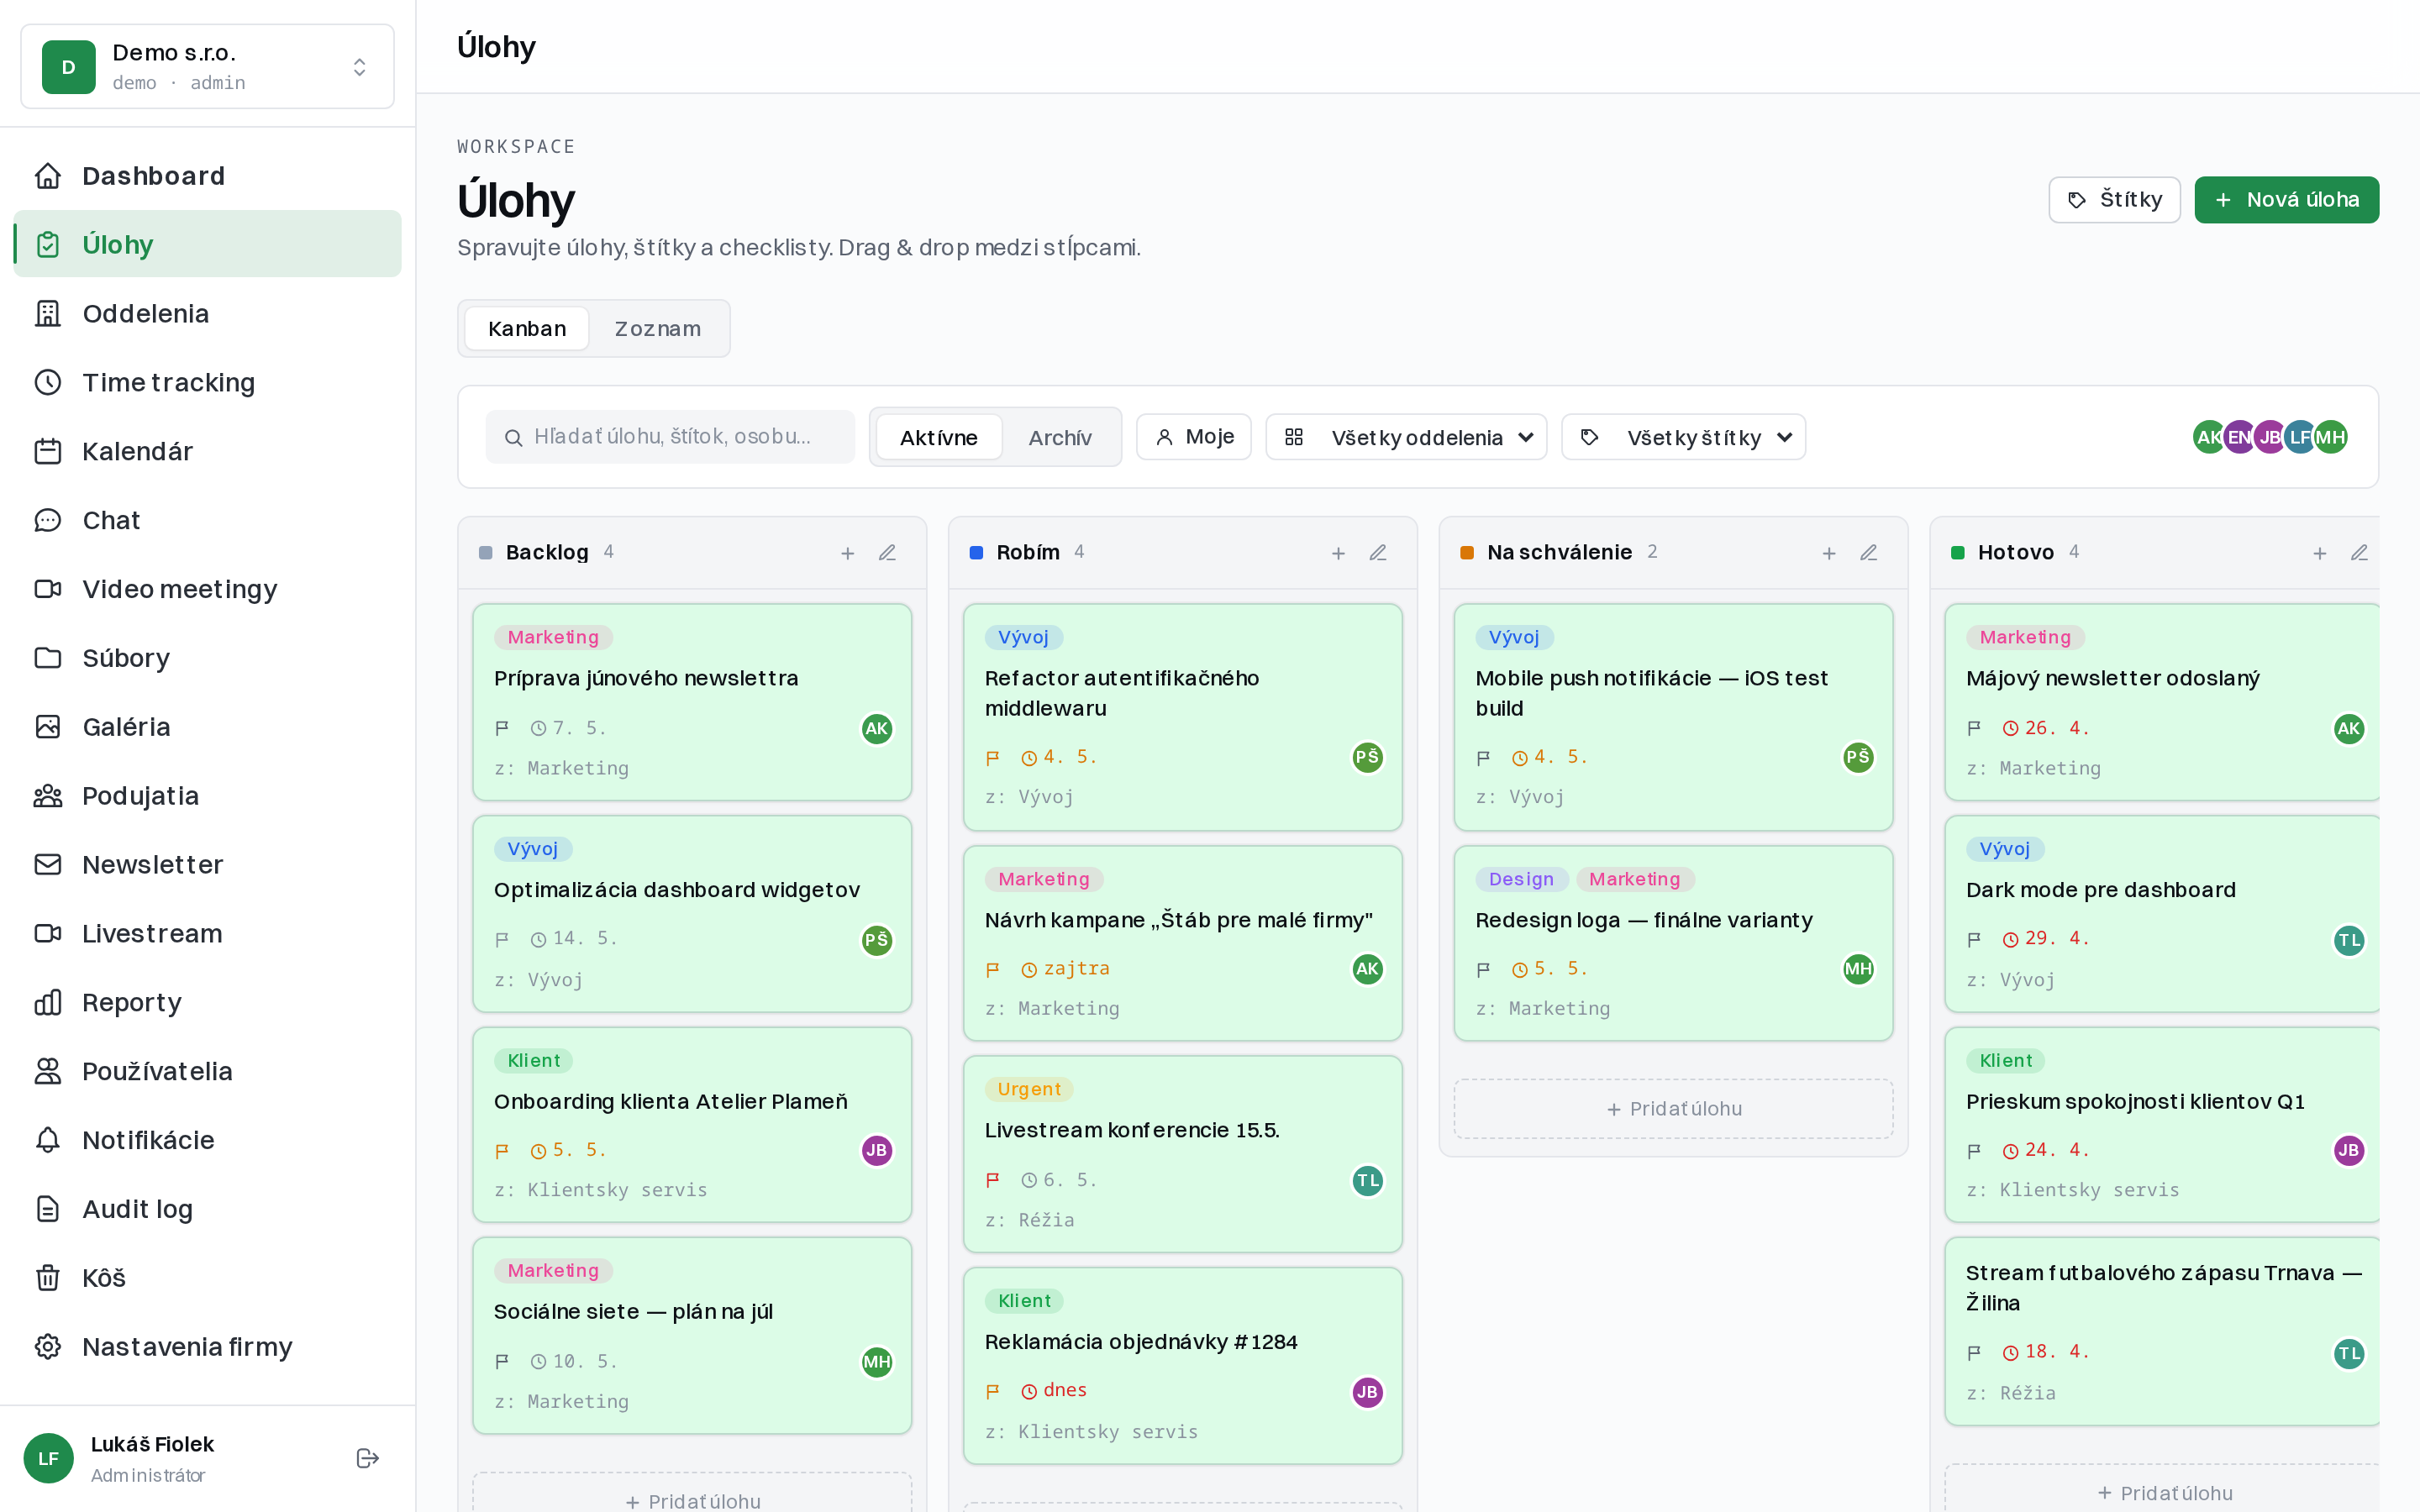Select the Zoznam view tab
2420x1512 pixels.
tap(657, 329)
